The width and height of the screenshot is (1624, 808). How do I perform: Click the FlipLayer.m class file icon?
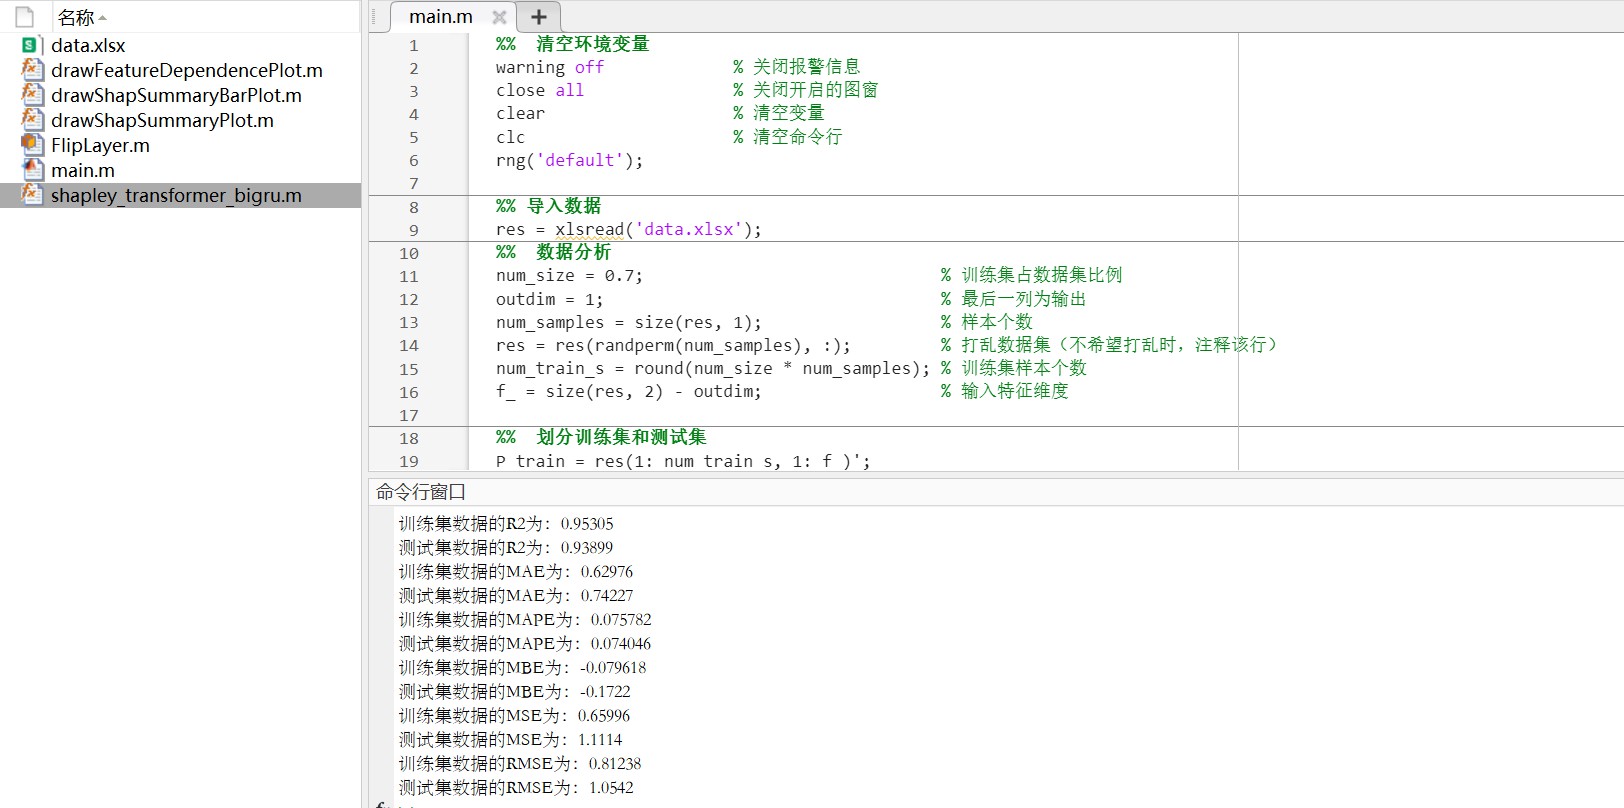click(x=32, y=145)
